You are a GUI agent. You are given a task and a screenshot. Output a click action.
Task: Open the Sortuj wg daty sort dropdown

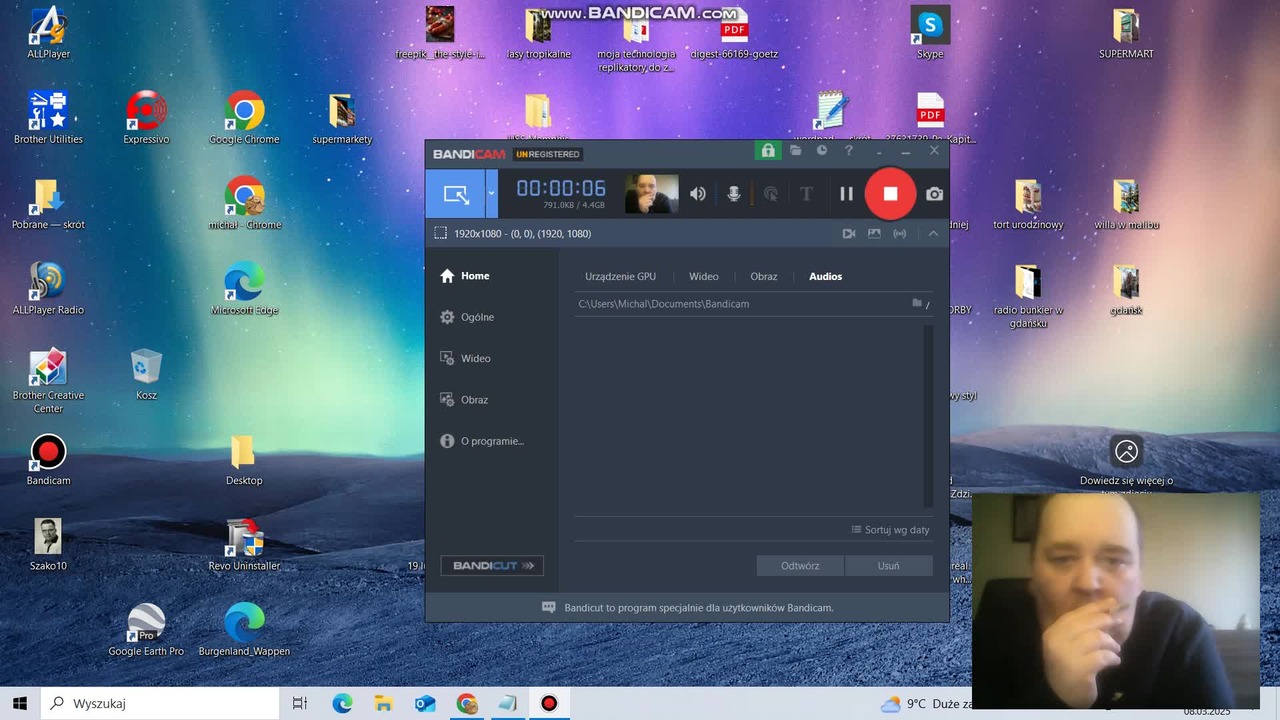890,530
